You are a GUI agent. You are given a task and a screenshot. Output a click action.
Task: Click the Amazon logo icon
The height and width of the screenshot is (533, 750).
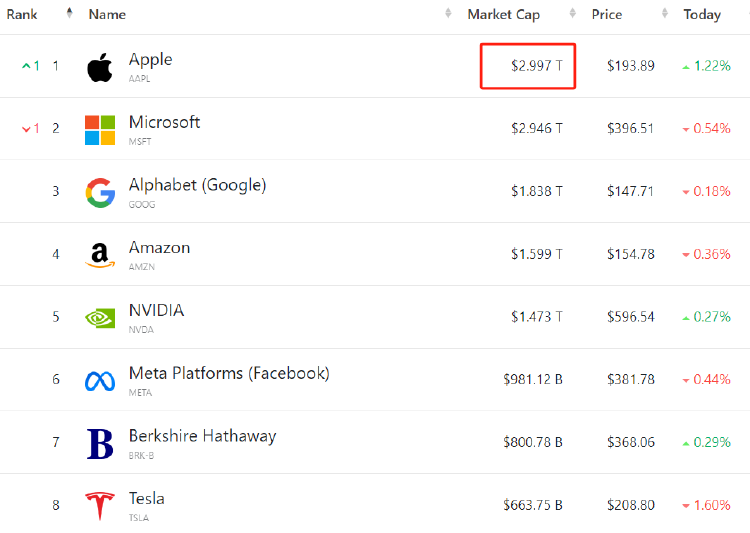tap(99, 255)
